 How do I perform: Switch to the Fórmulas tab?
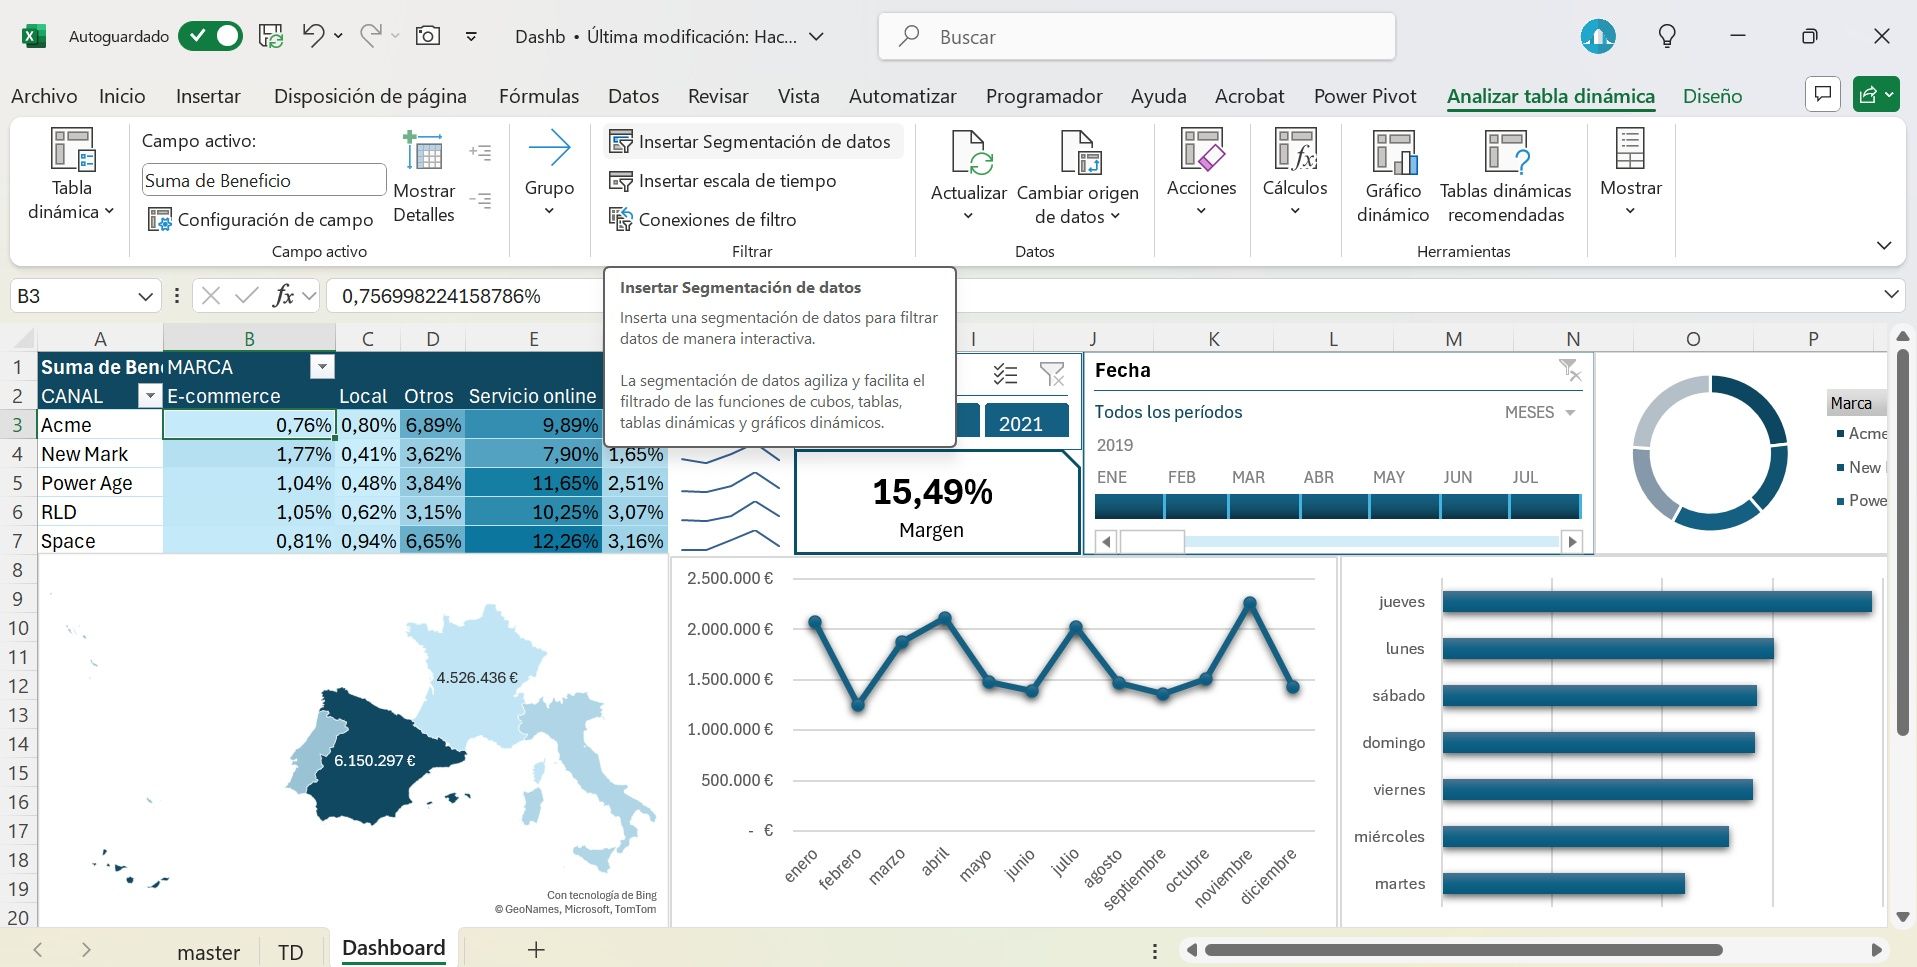tap(539, 96)
